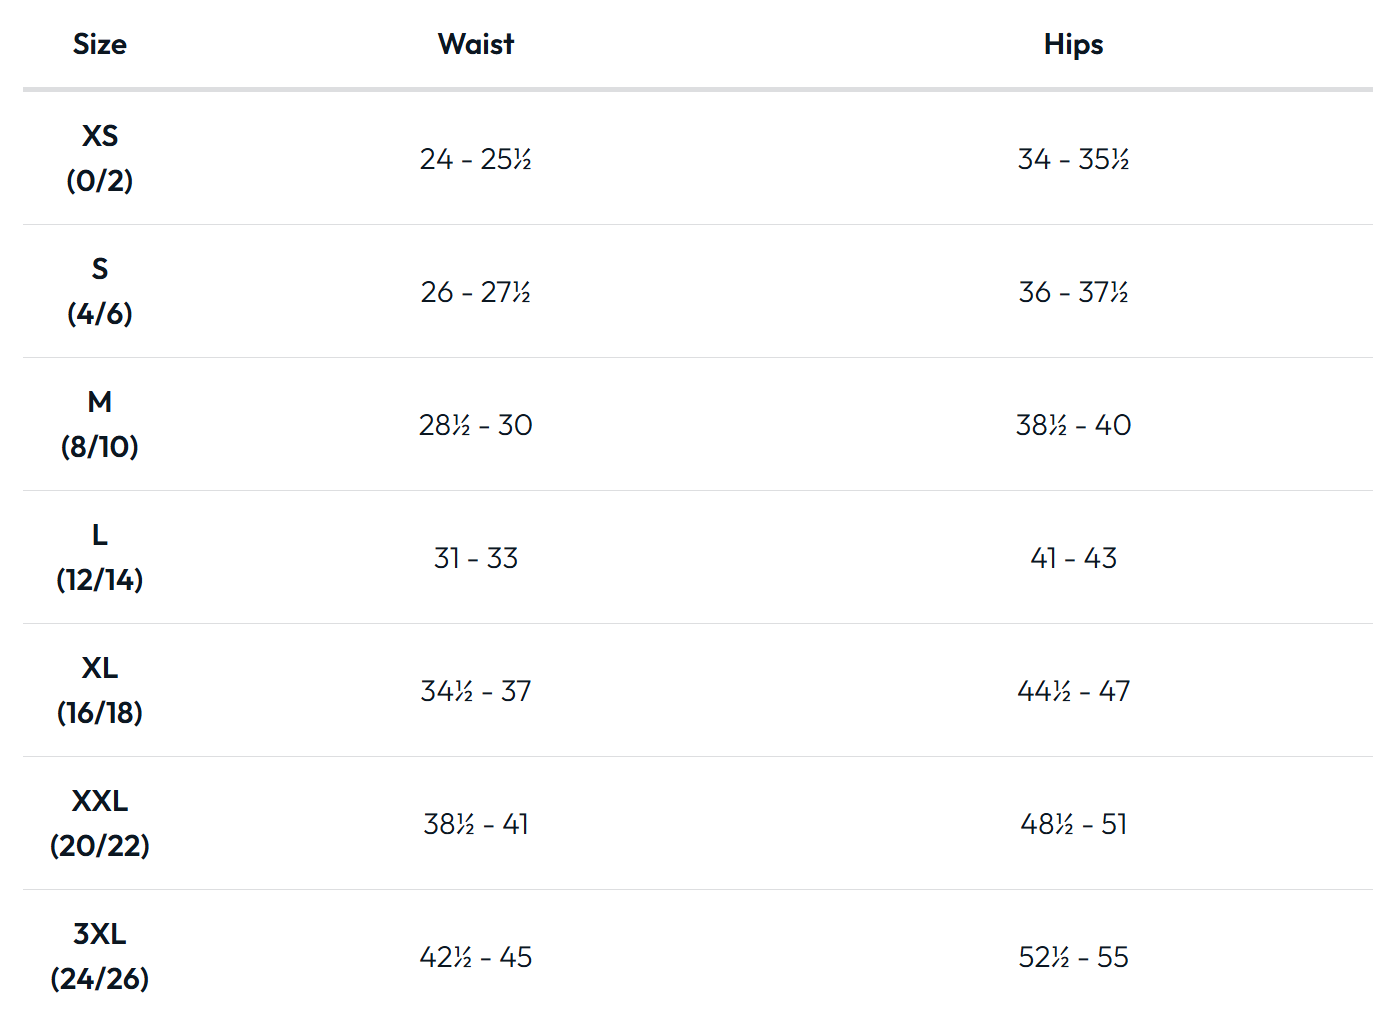
Task: Select hips value 34 - 35½
Action: click(x=1073, y=159)
